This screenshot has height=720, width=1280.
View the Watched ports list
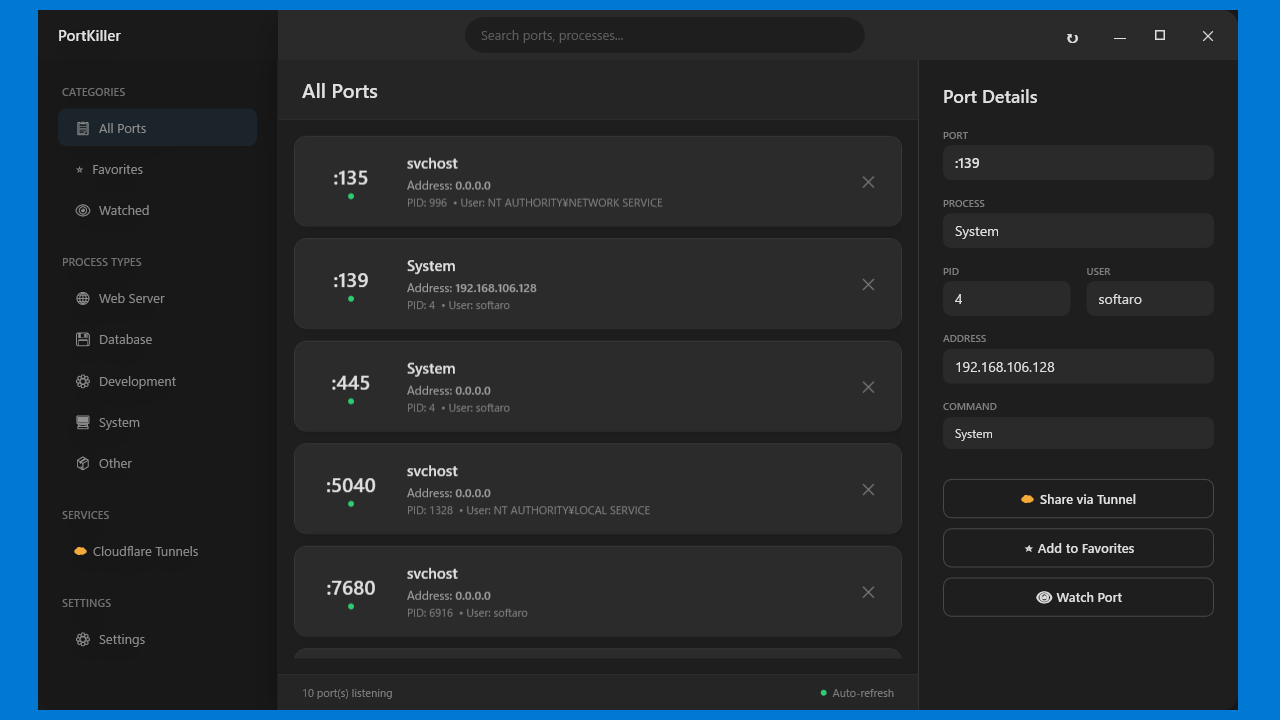[x=123, y=210]
